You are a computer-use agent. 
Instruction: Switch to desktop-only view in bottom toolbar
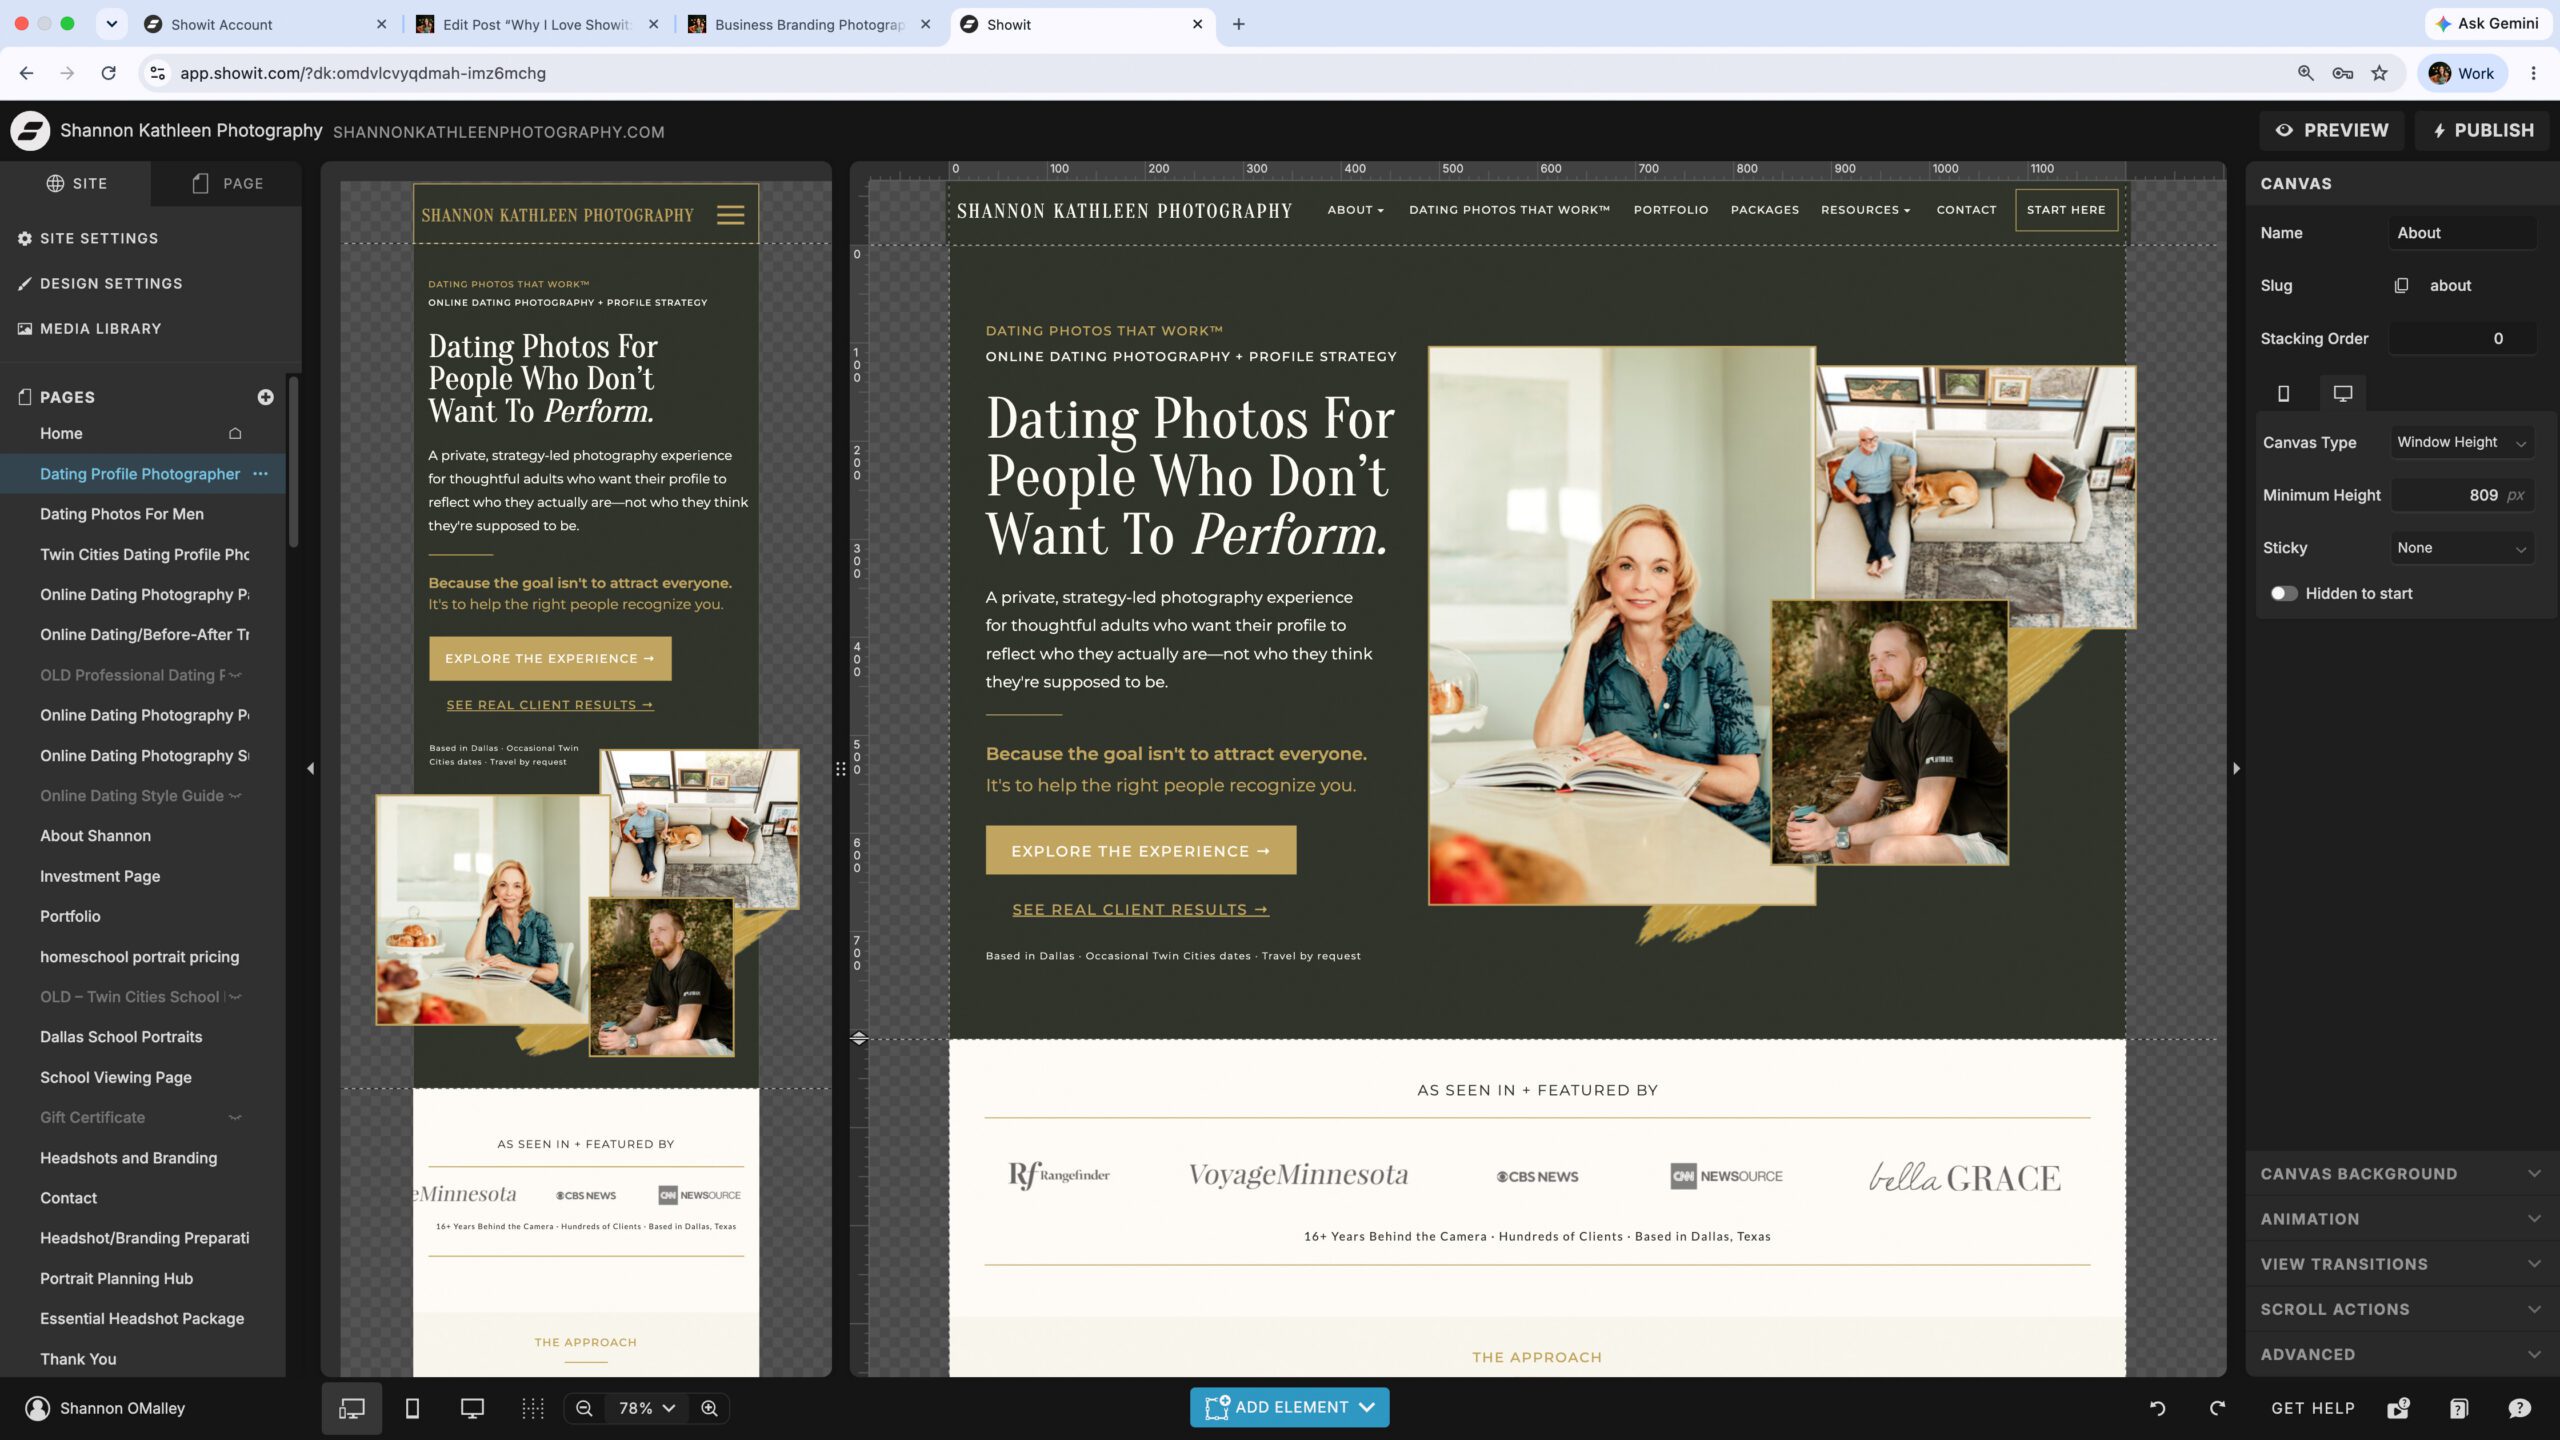(x=472, y=1408)
